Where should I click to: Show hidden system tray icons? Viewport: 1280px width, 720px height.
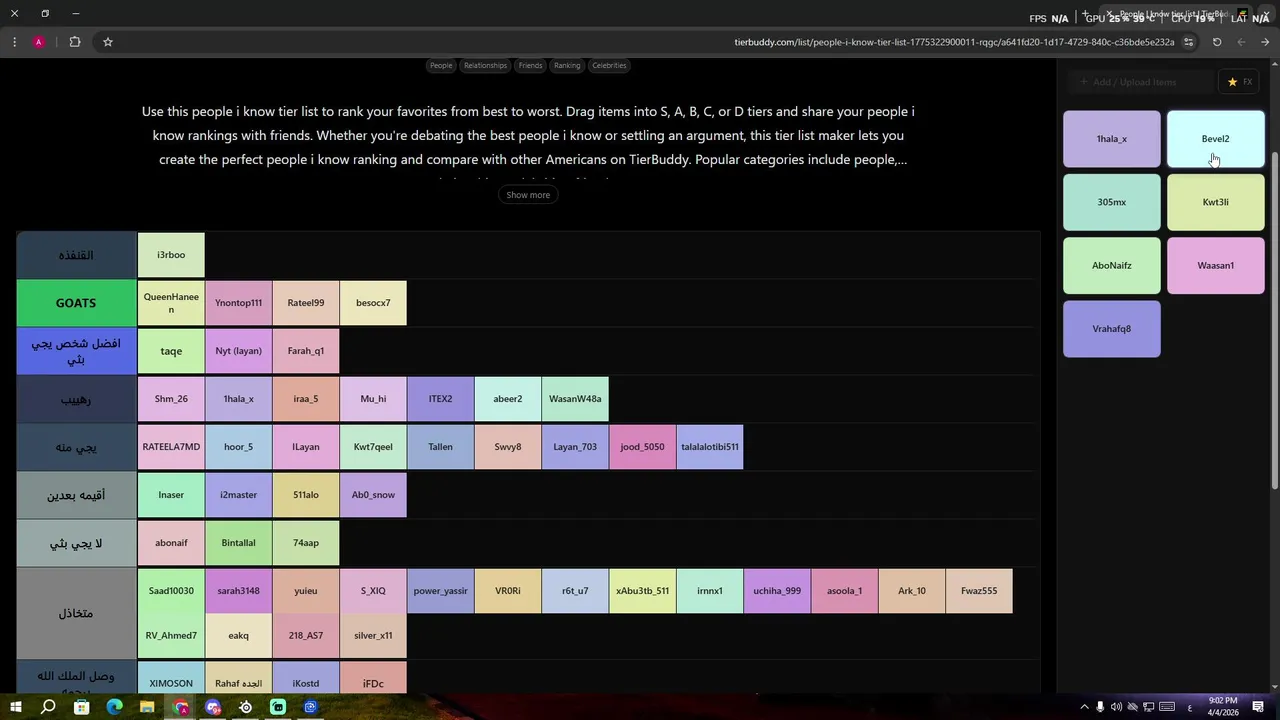tap(1084, 707)
